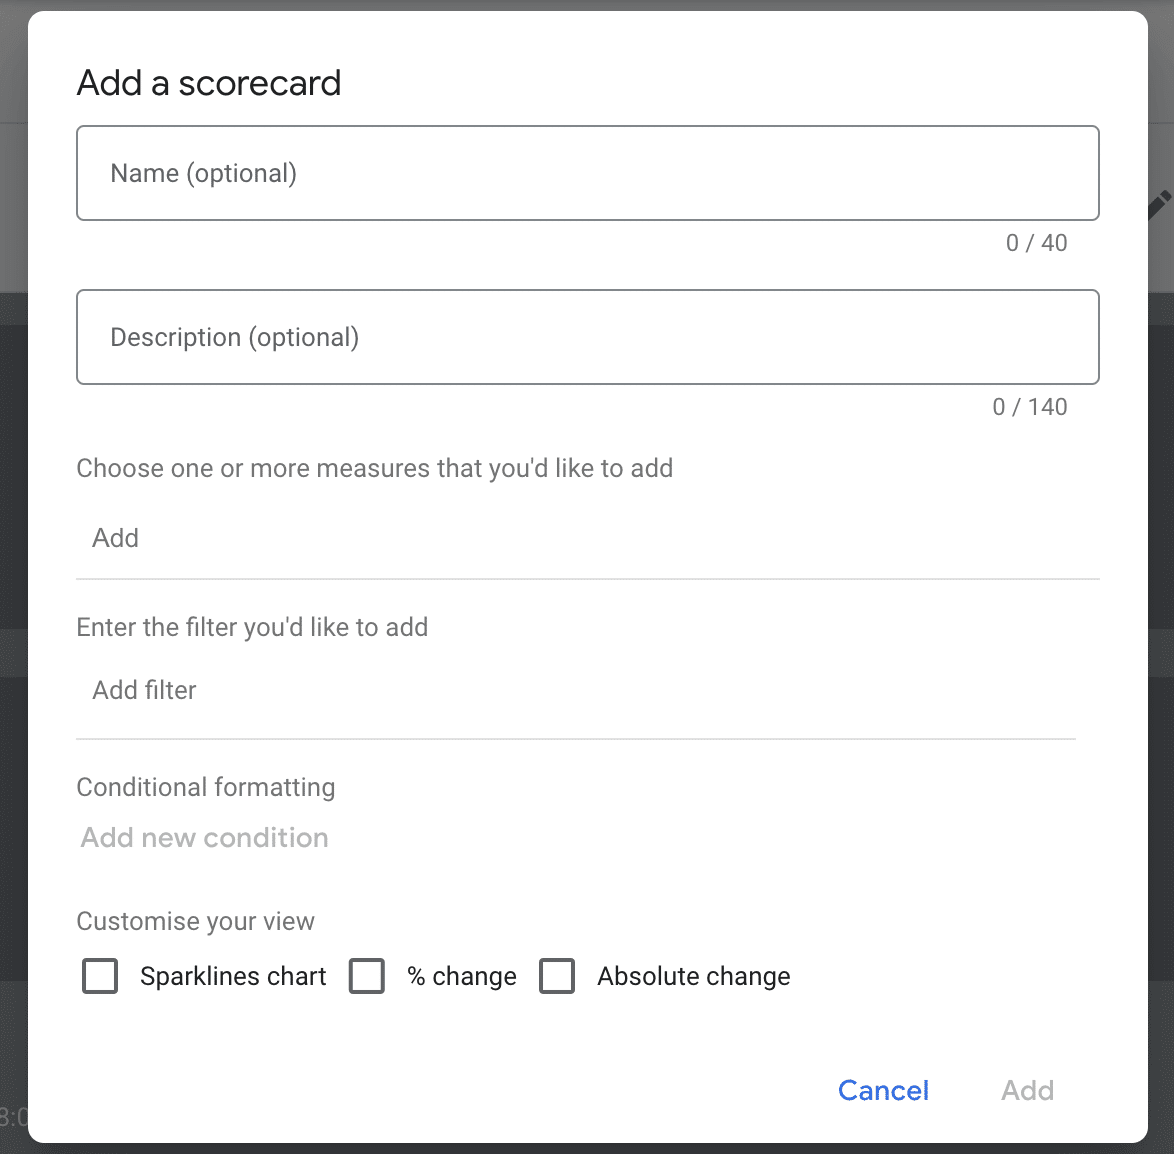
Task: Click the Conditional formatting section label
Action: click(205, 787)
